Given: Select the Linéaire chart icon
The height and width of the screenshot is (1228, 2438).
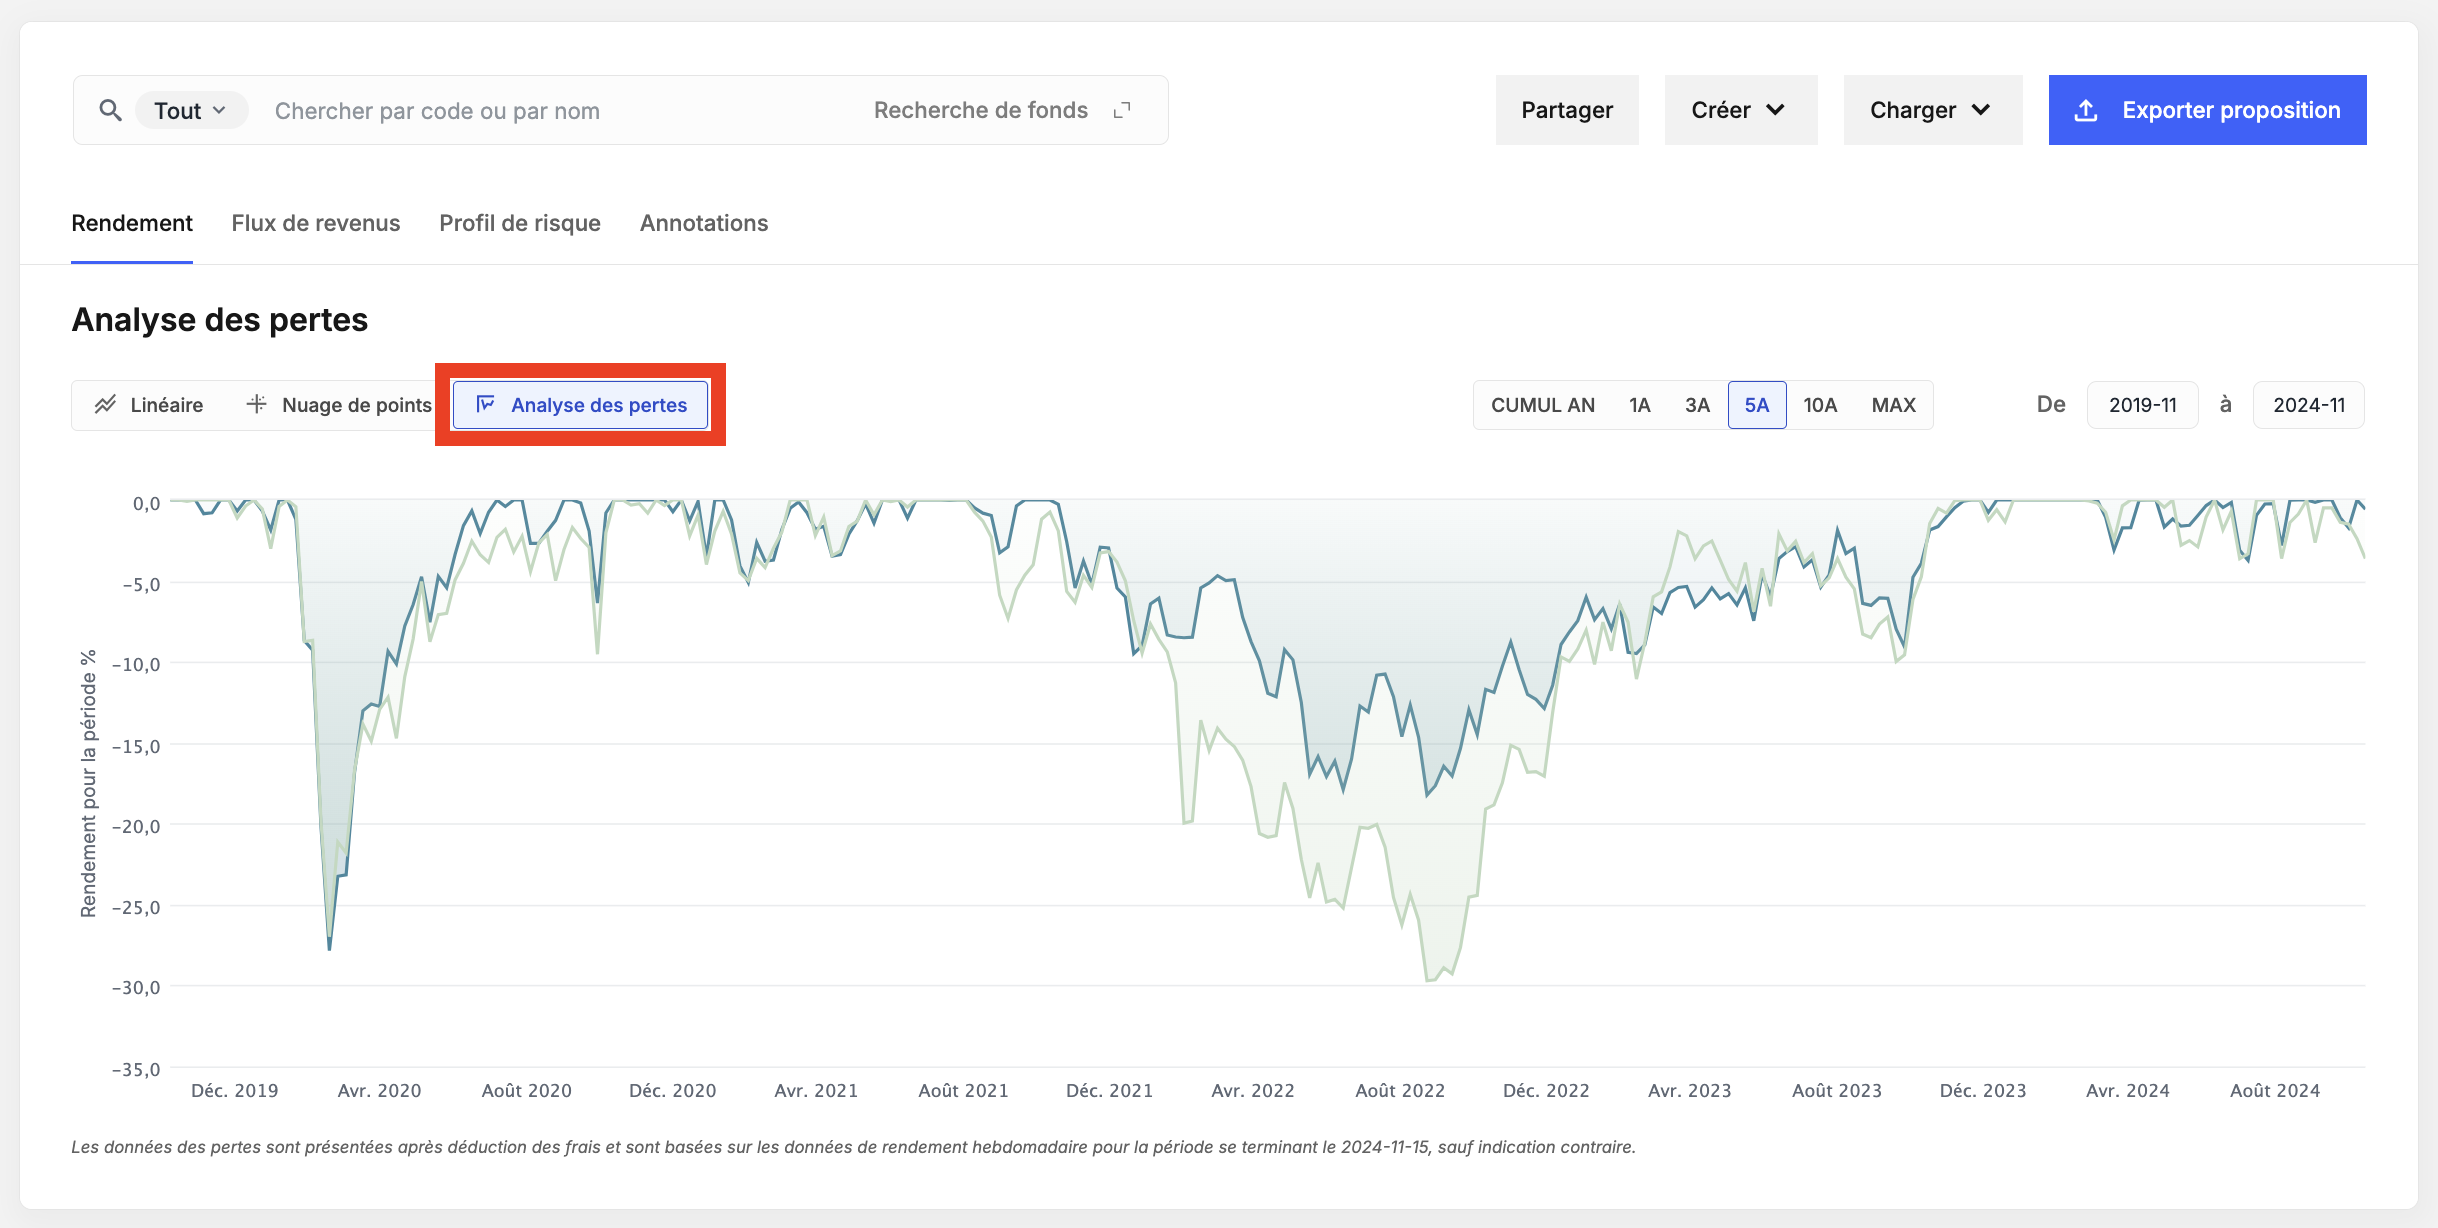Looking at the screenshot, I should (105, 405).
